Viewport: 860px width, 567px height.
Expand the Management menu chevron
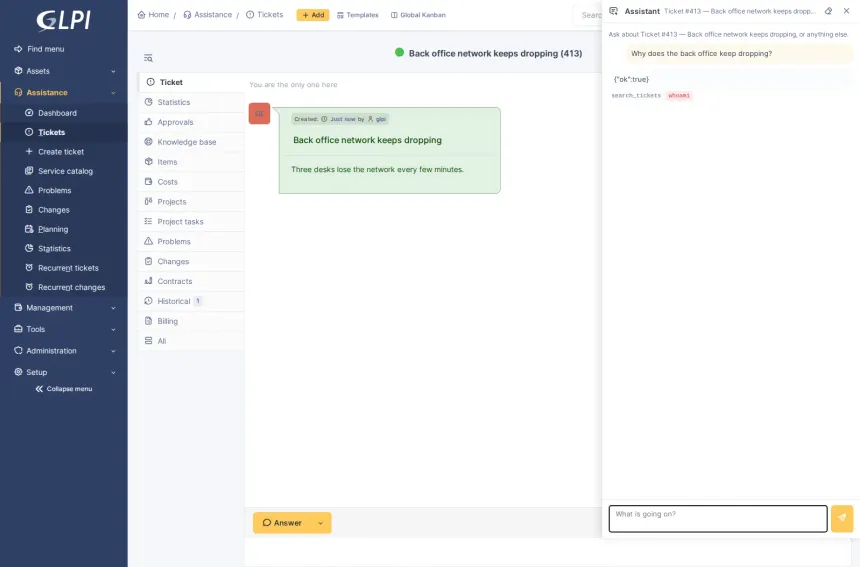tap(113, 308)
